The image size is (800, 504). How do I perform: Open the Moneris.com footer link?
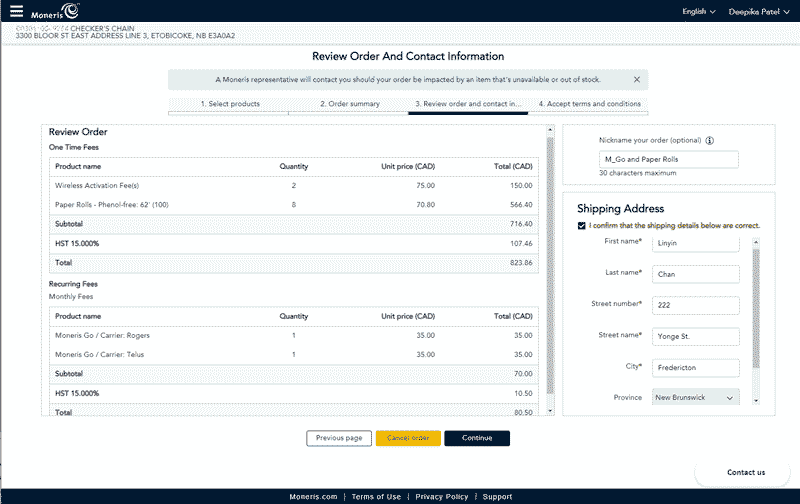(x=313, y=496)
